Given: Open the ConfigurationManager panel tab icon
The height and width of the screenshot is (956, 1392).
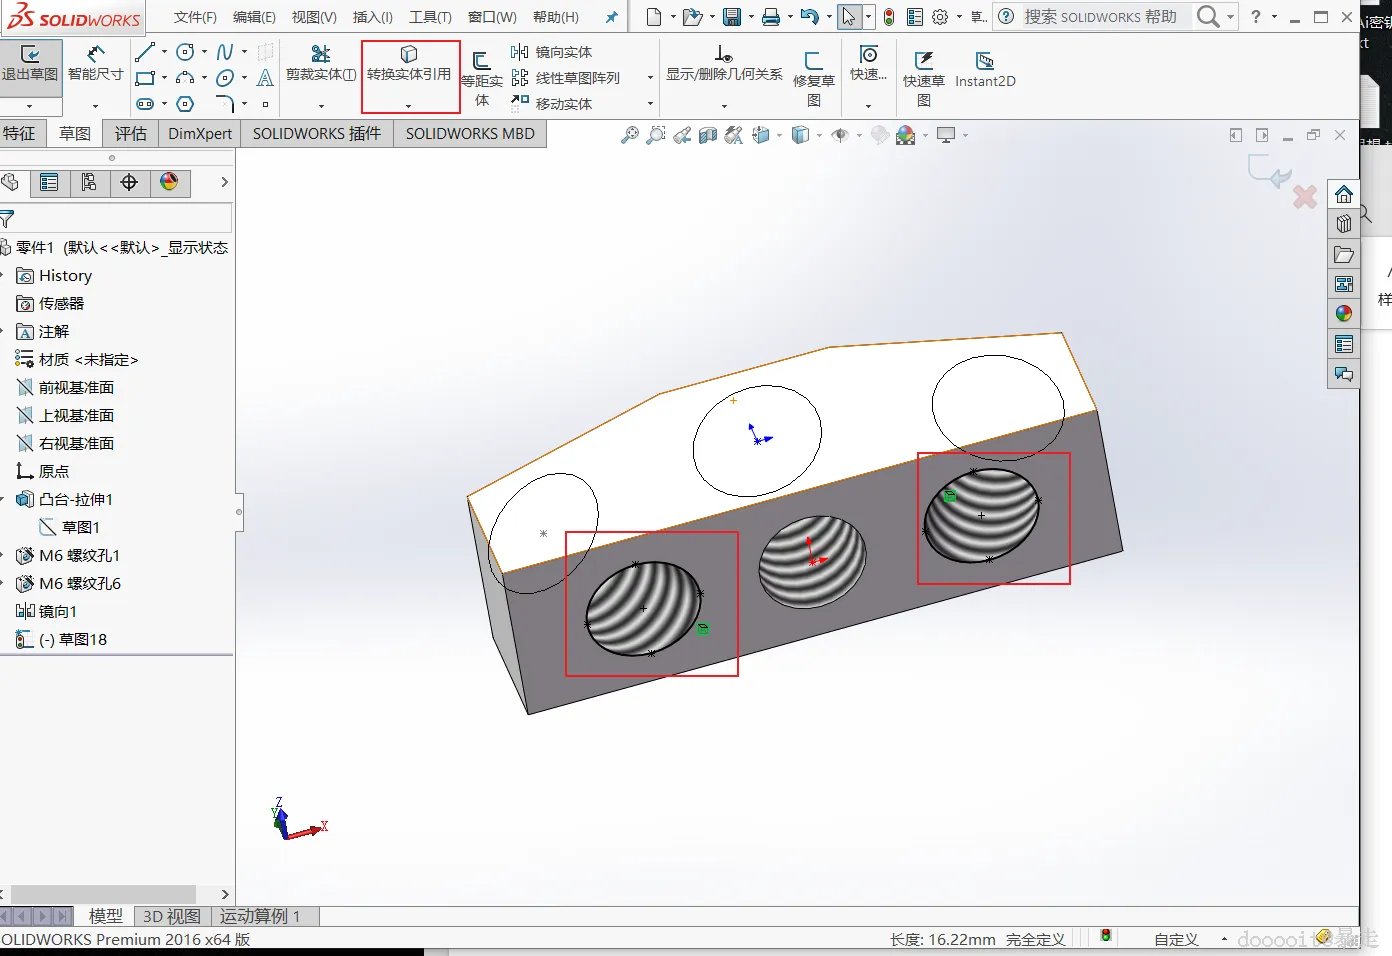Looking at the screenshot, I should tap(89, 182).
